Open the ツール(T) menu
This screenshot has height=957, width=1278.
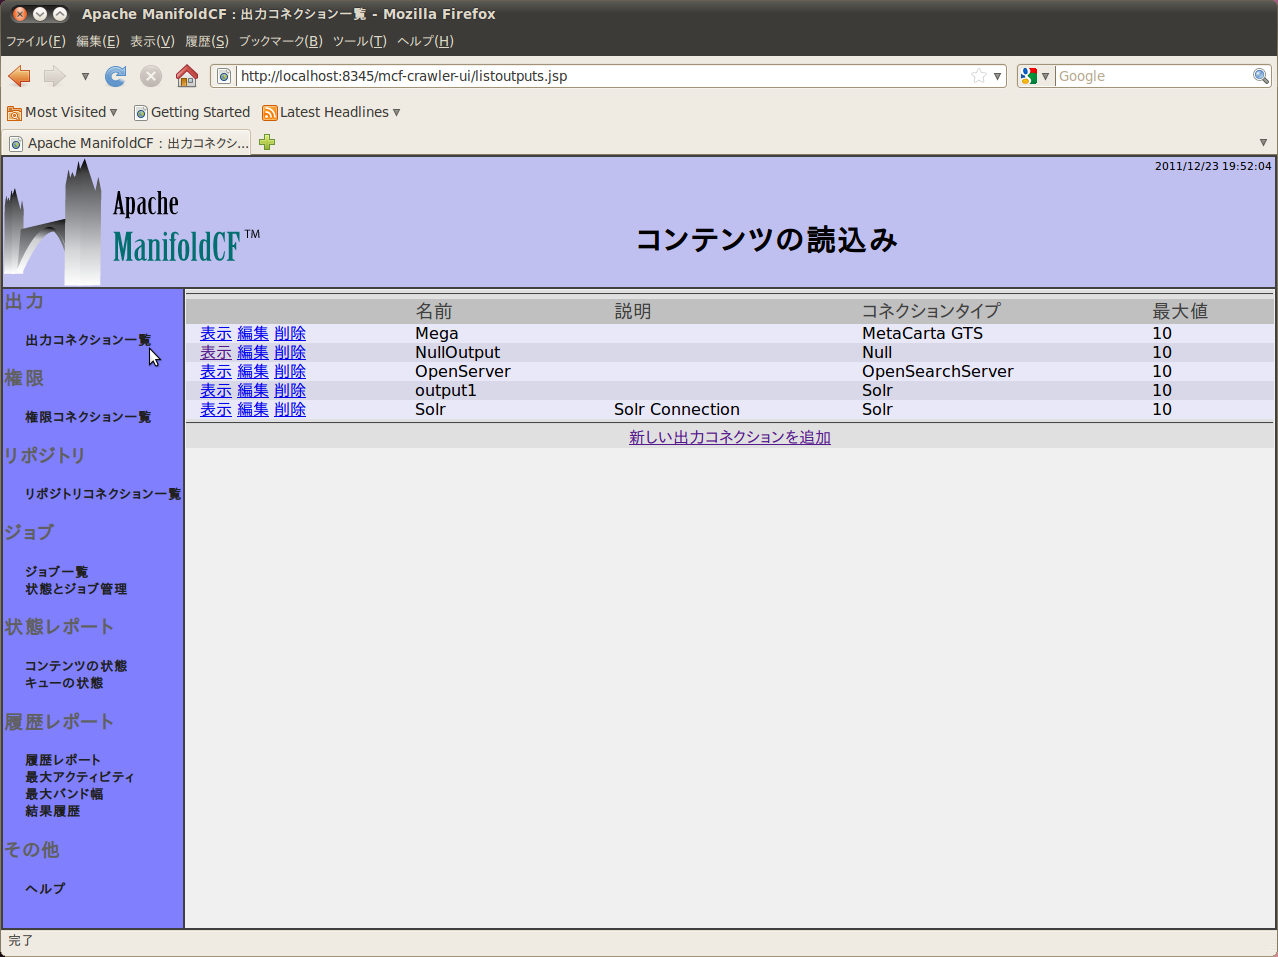pos(359,41)
